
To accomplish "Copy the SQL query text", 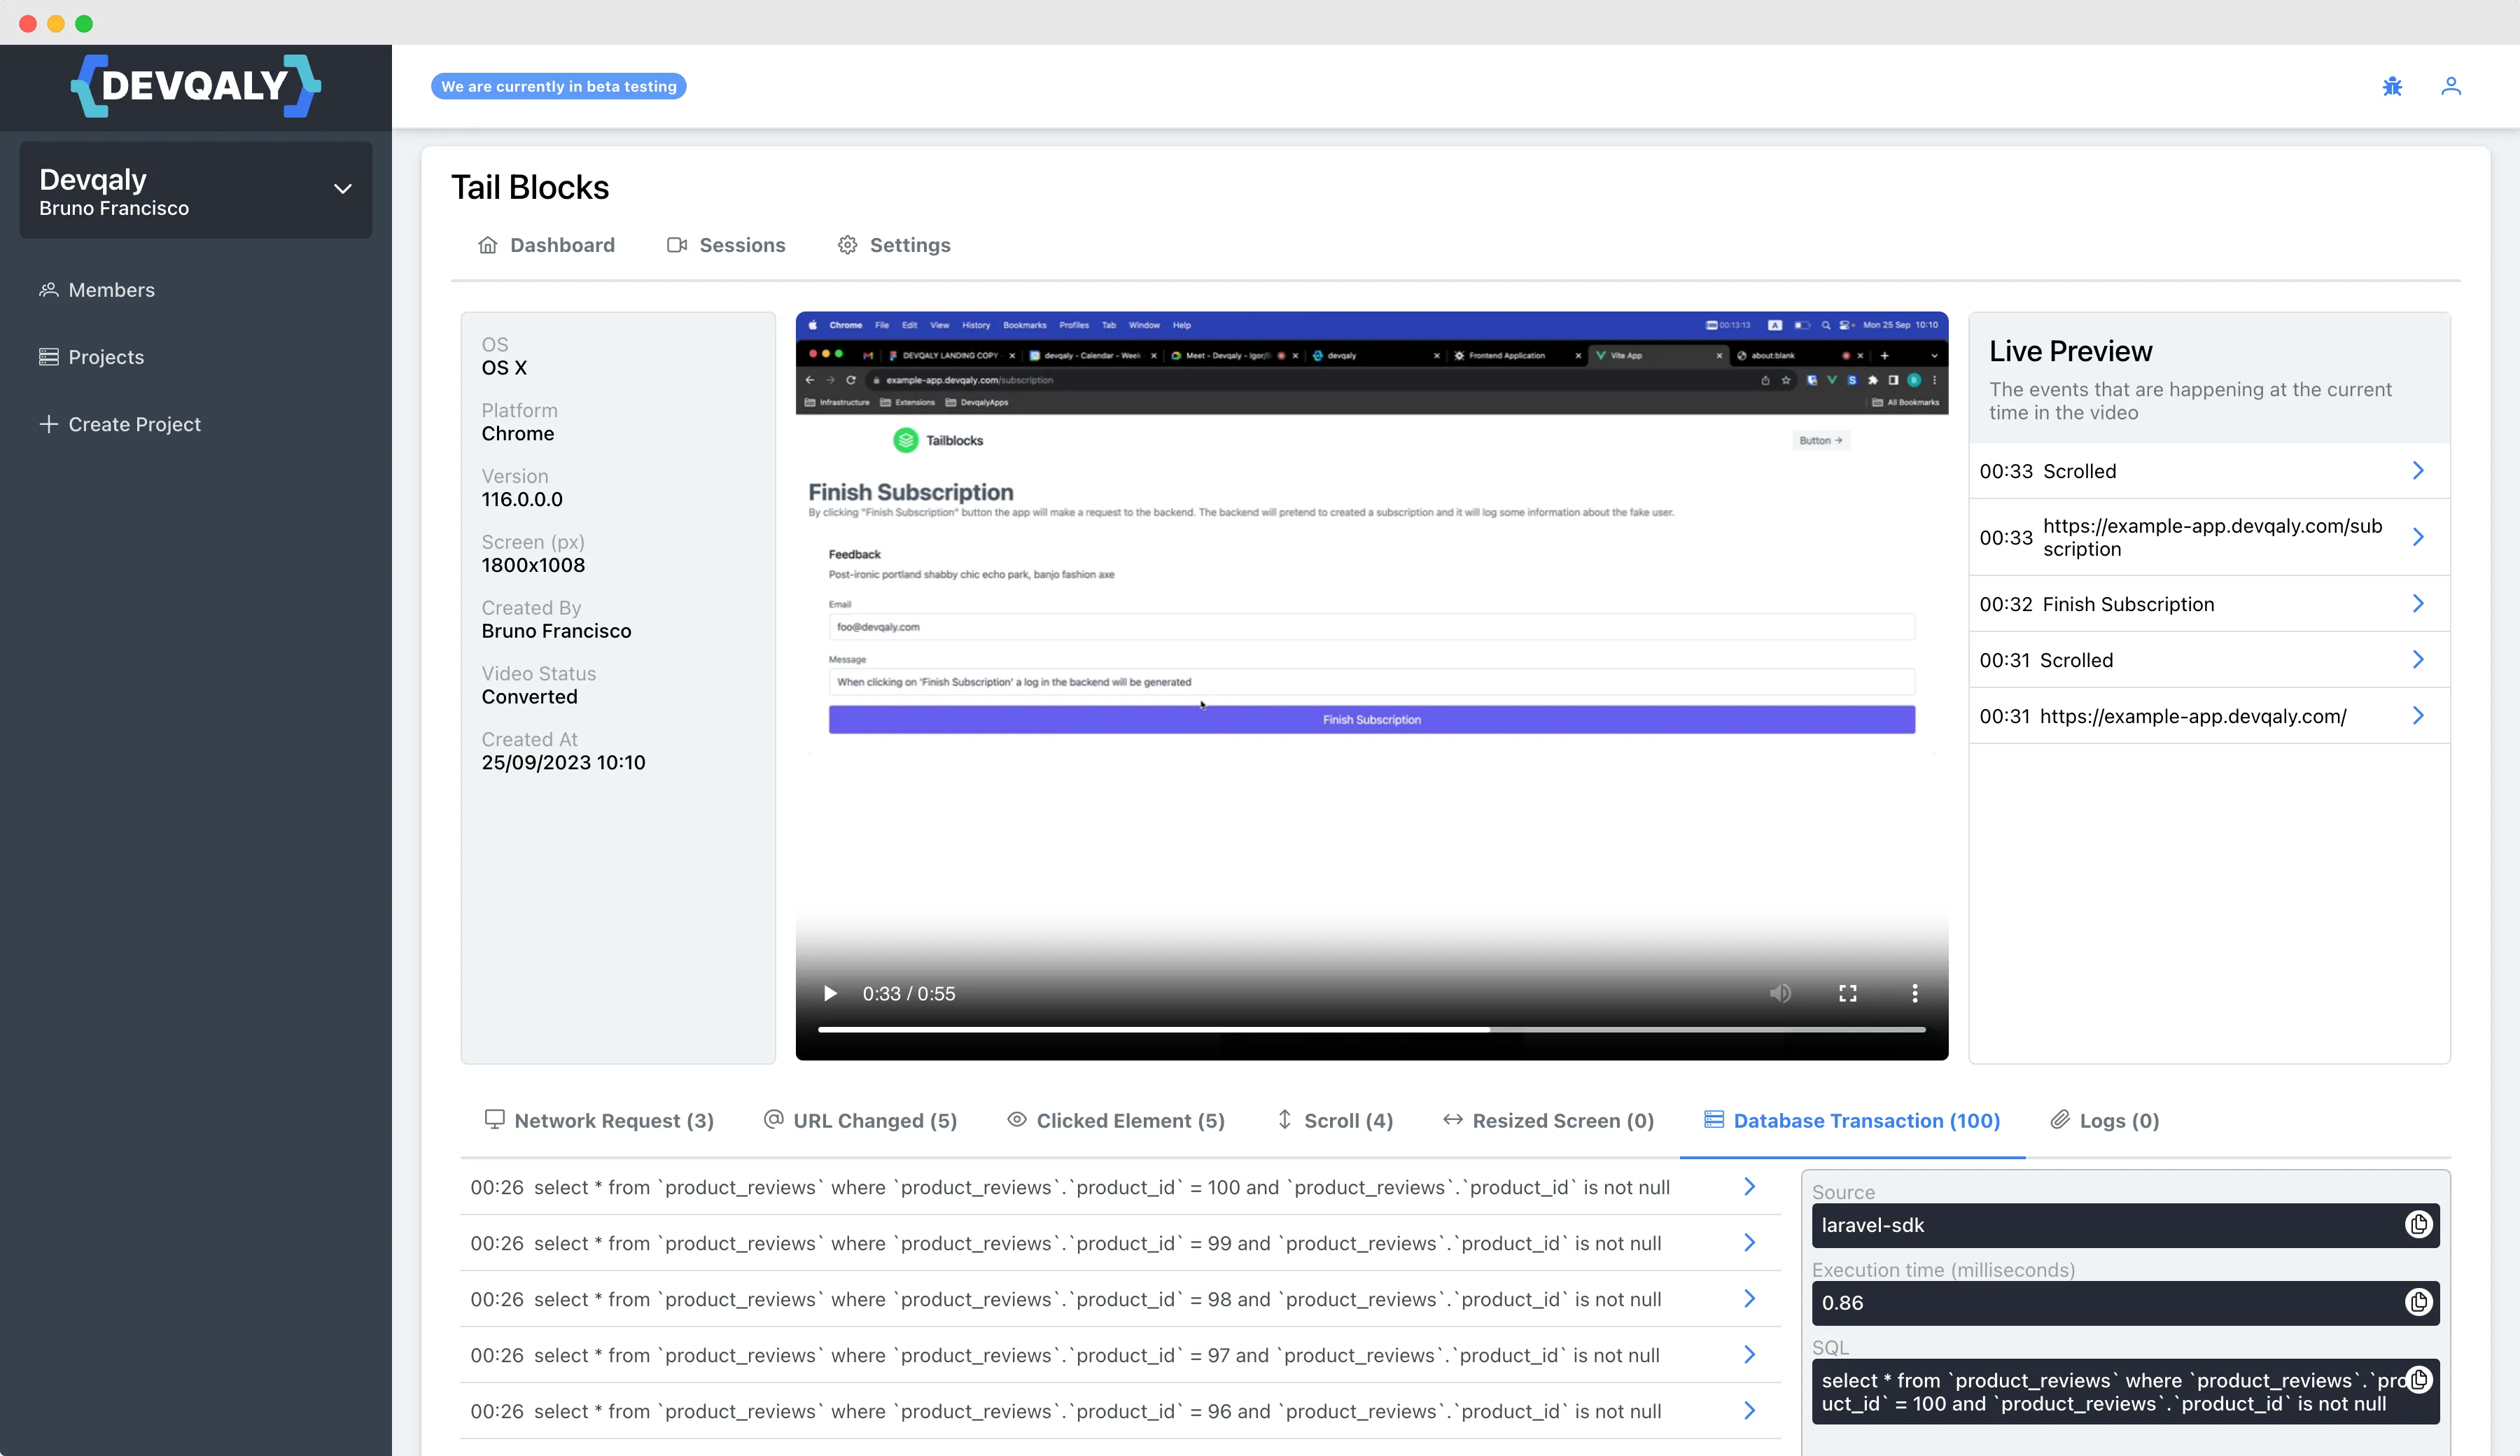I will tap(2419, 1379).
